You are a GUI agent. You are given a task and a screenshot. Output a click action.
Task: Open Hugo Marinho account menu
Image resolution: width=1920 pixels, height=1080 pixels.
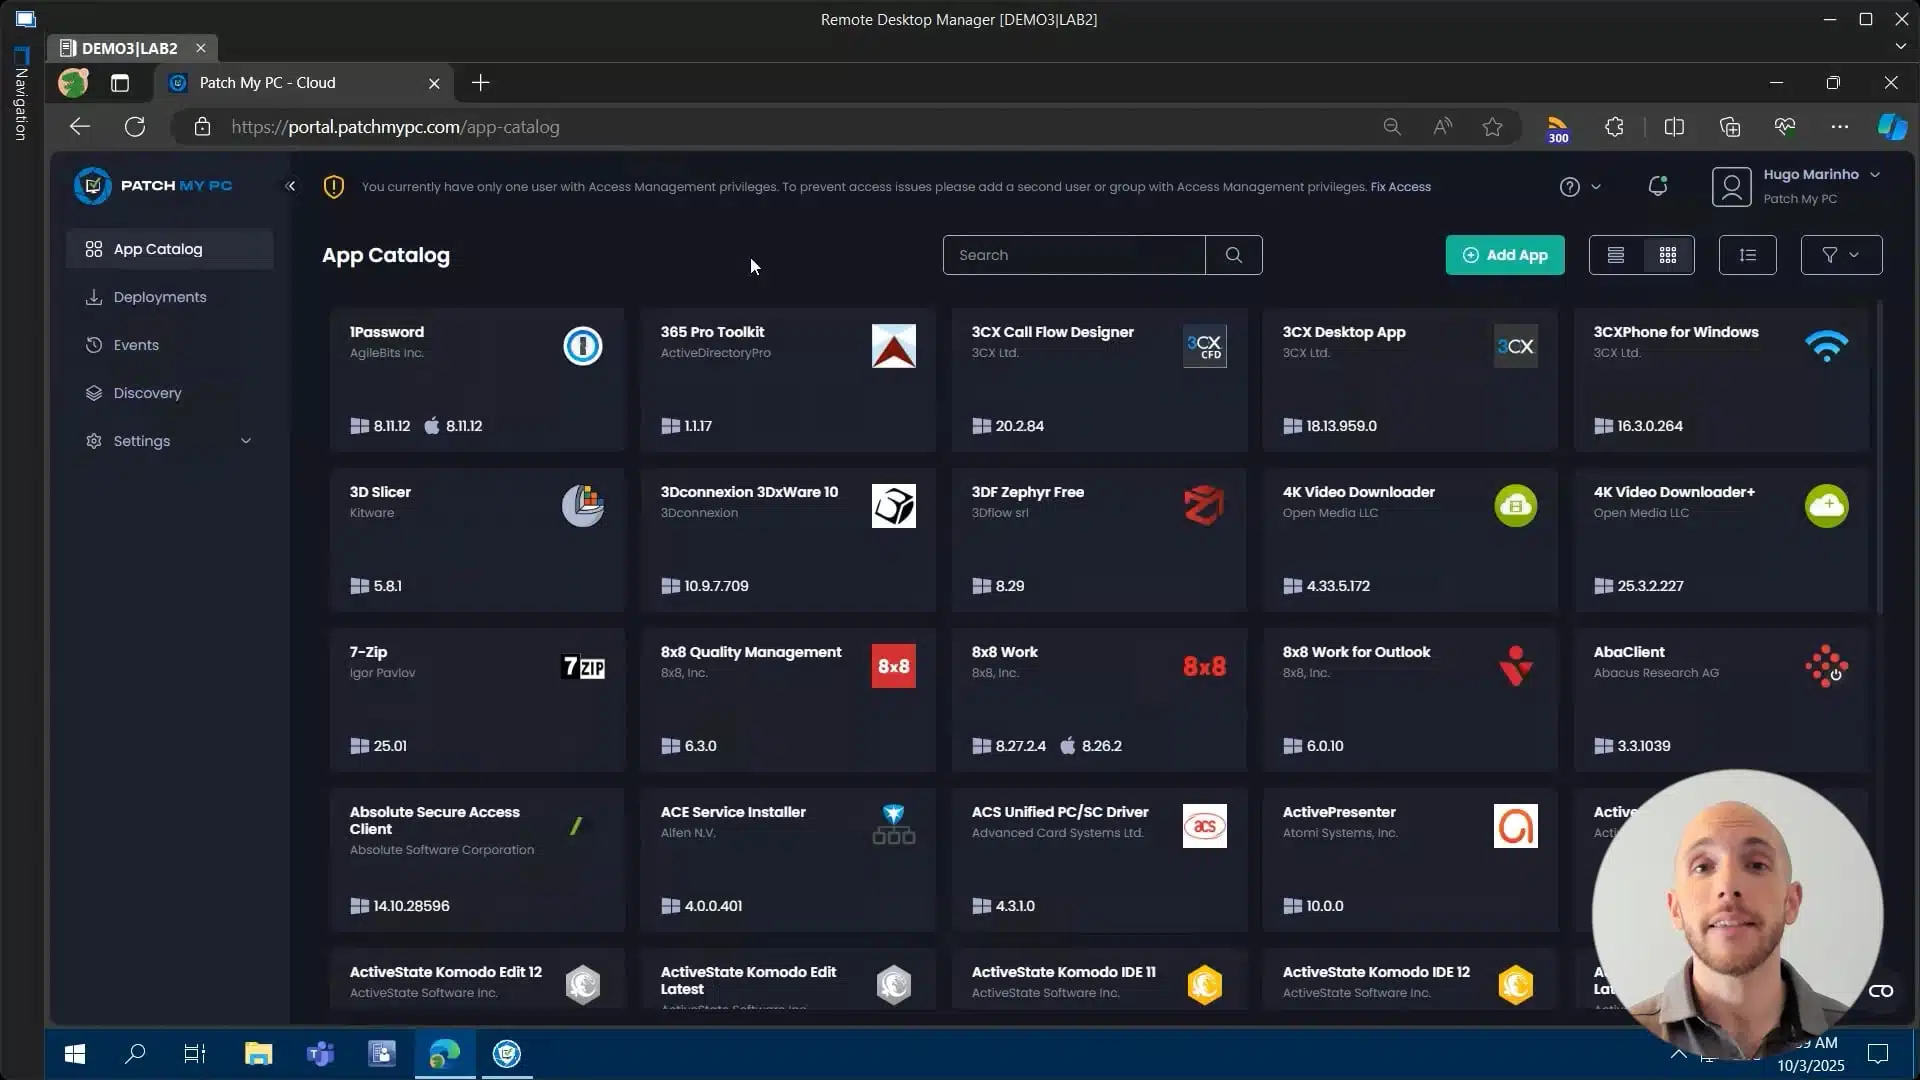[1797, 186]
